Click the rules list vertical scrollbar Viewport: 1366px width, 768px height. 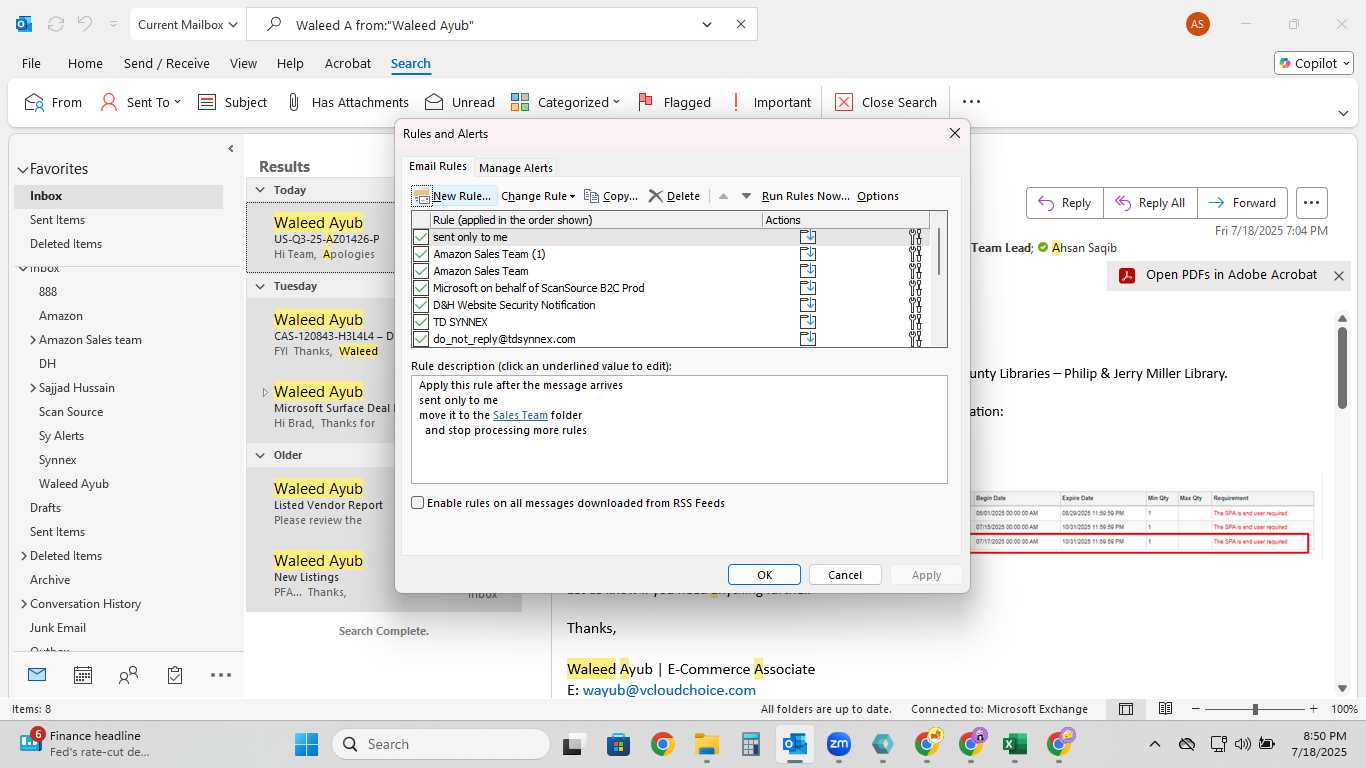pyautogui.click(x=939, y=252)
